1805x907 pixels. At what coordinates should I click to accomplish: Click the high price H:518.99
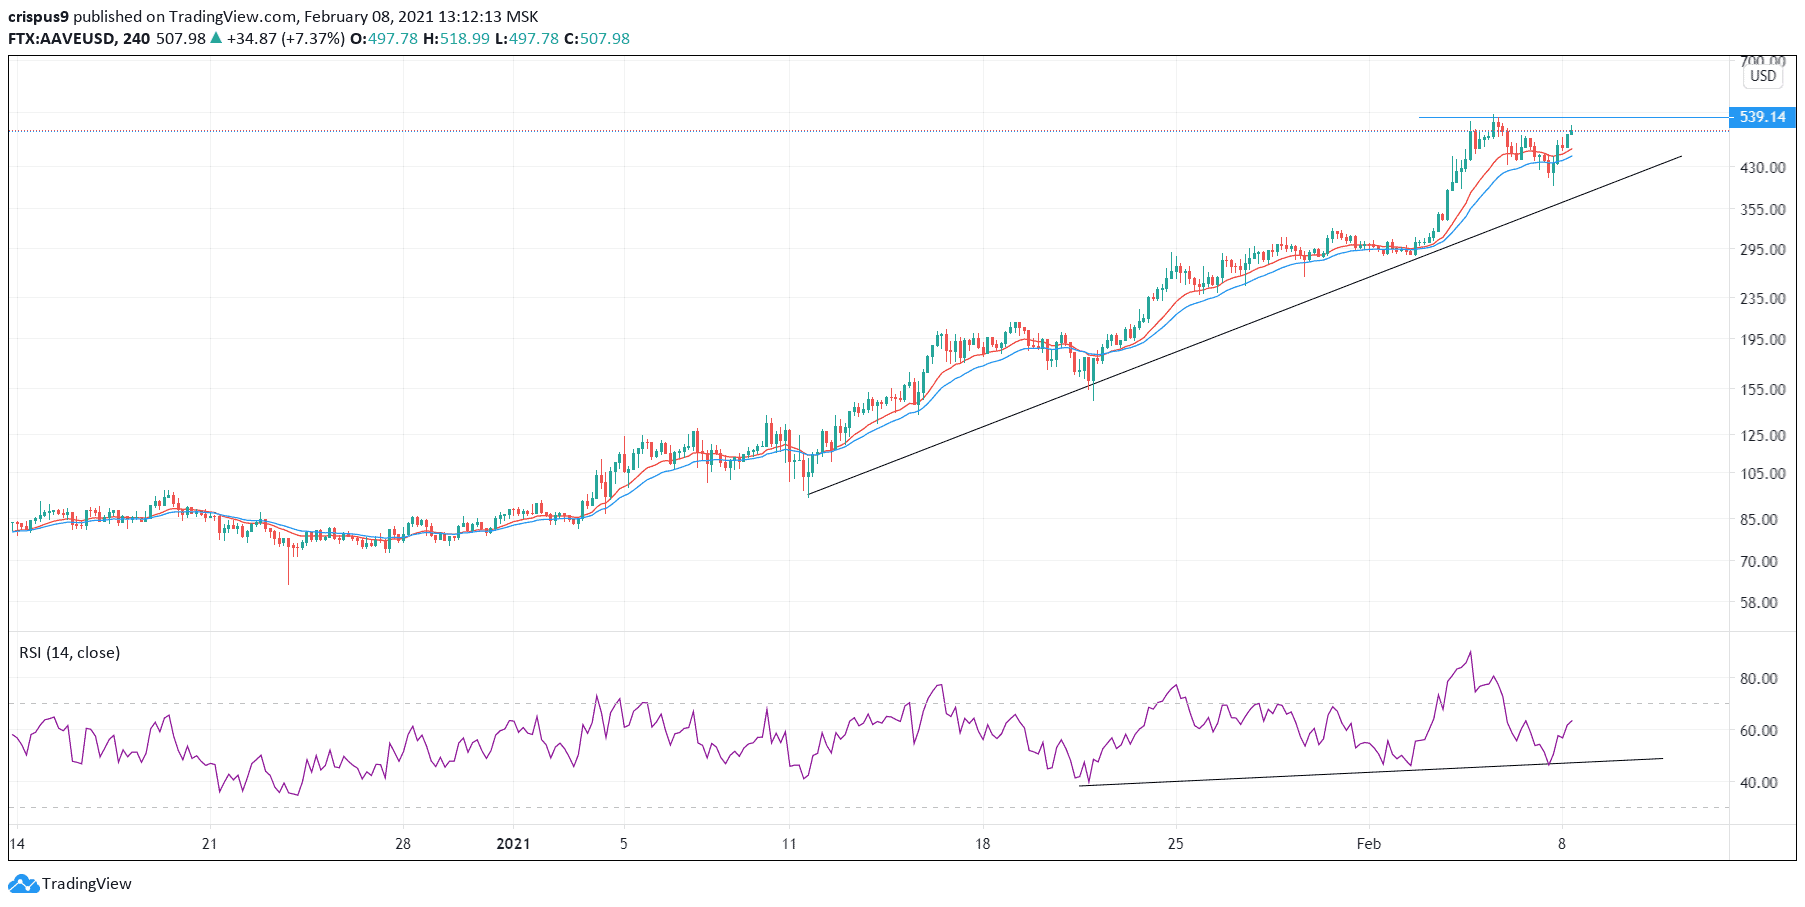tap(456, 39)
